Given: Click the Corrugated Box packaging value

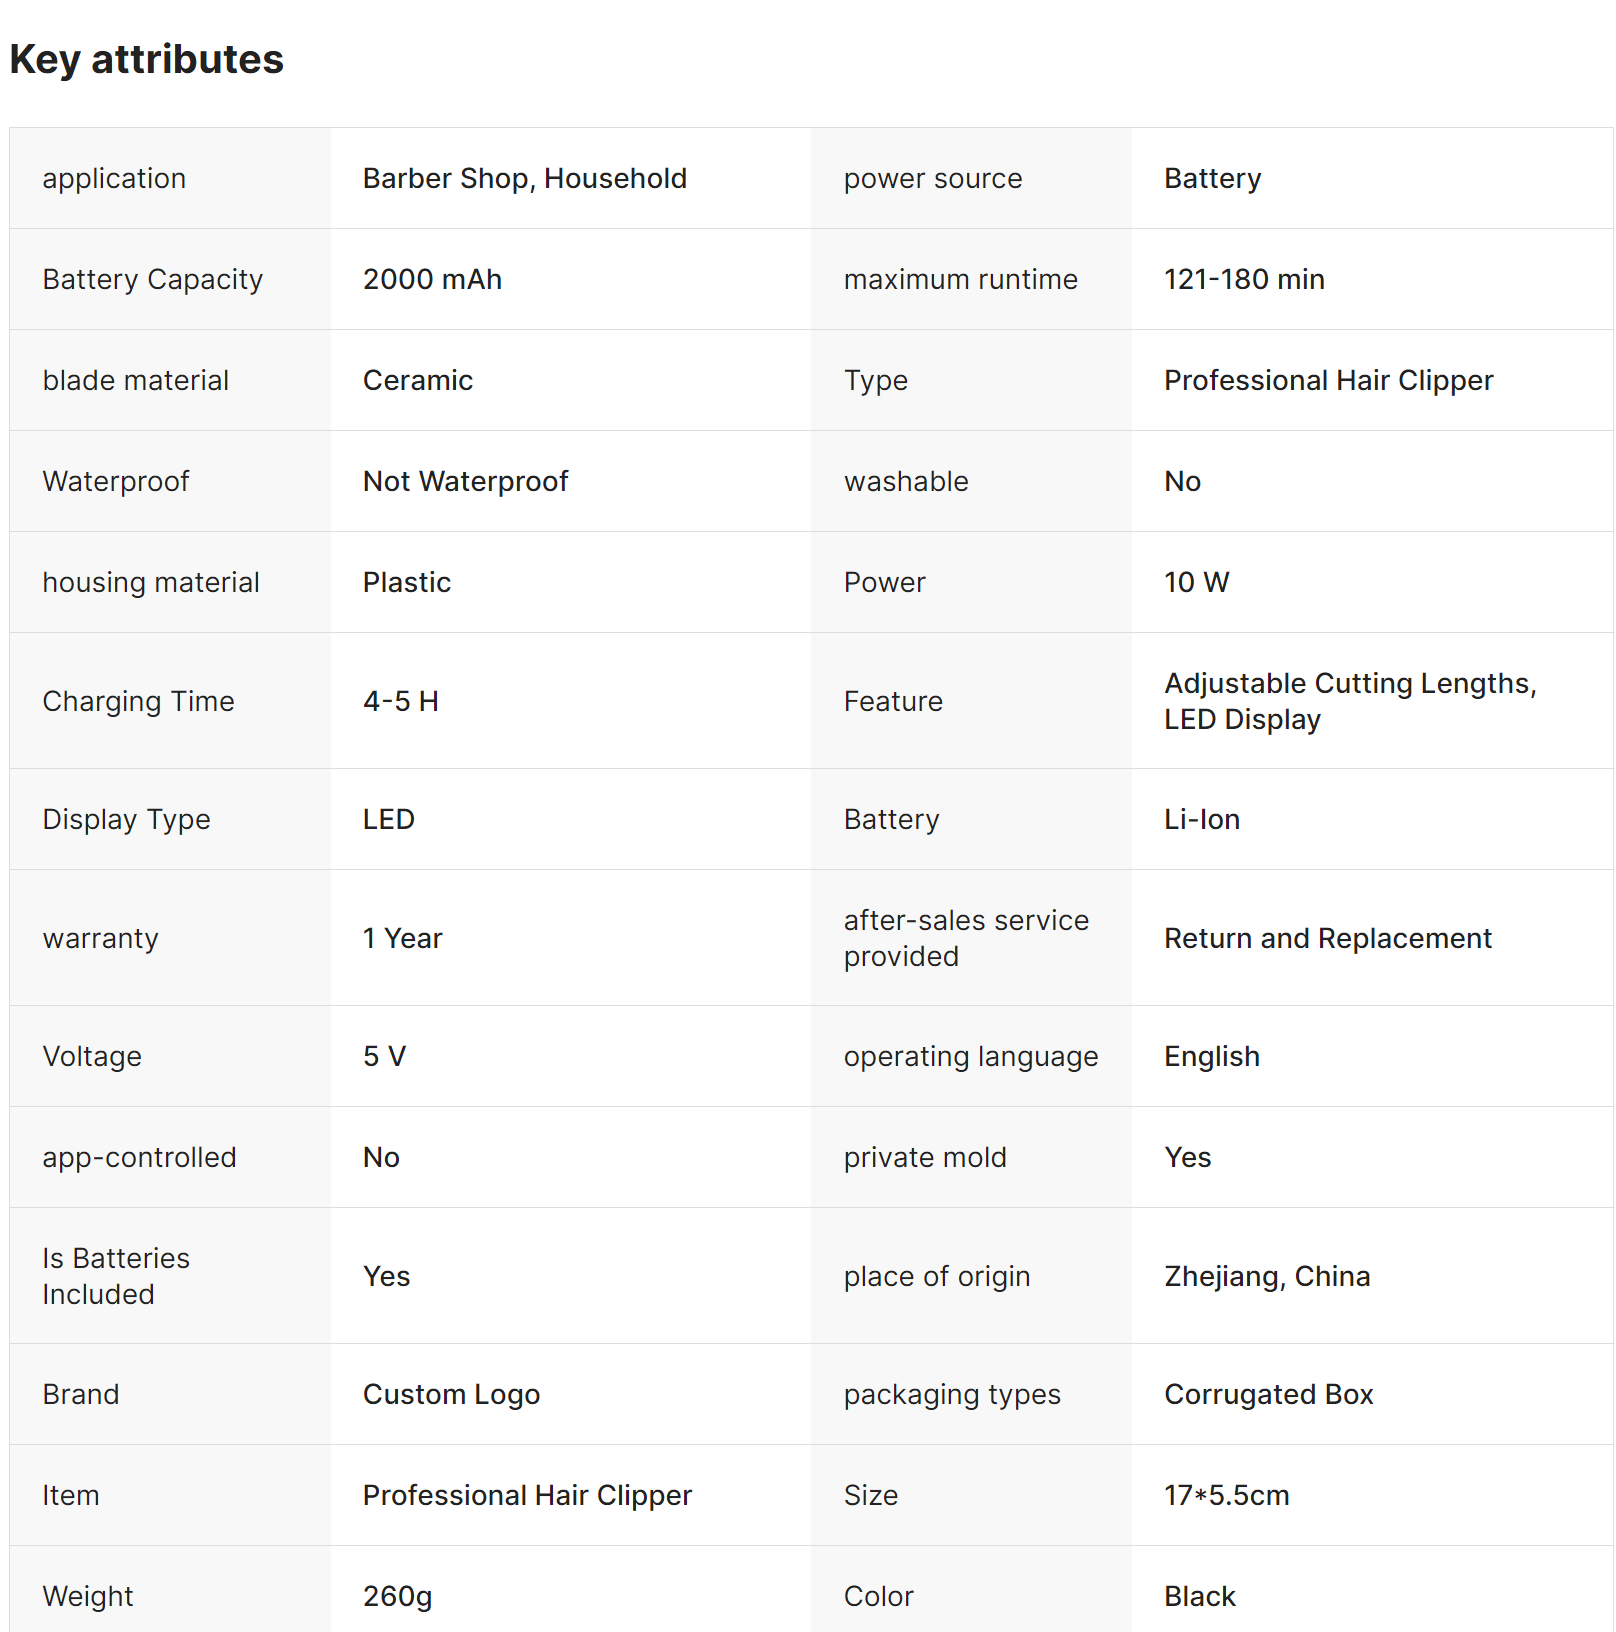Looking at the screenshot, I should click(x=1268, y=1394).
